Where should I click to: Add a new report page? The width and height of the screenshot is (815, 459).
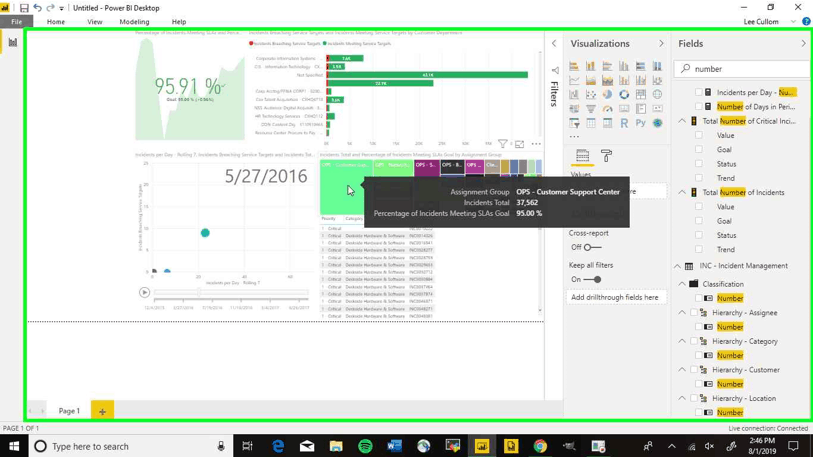102,411
